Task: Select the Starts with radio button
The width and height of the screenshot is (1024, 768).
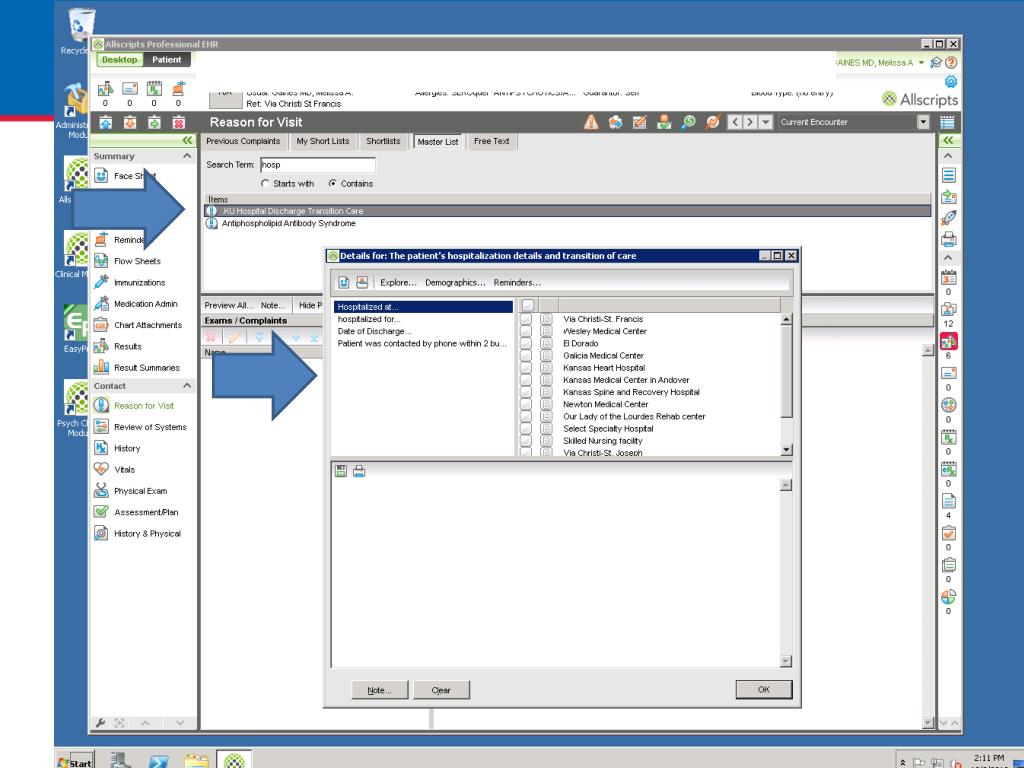Action: 265,184
